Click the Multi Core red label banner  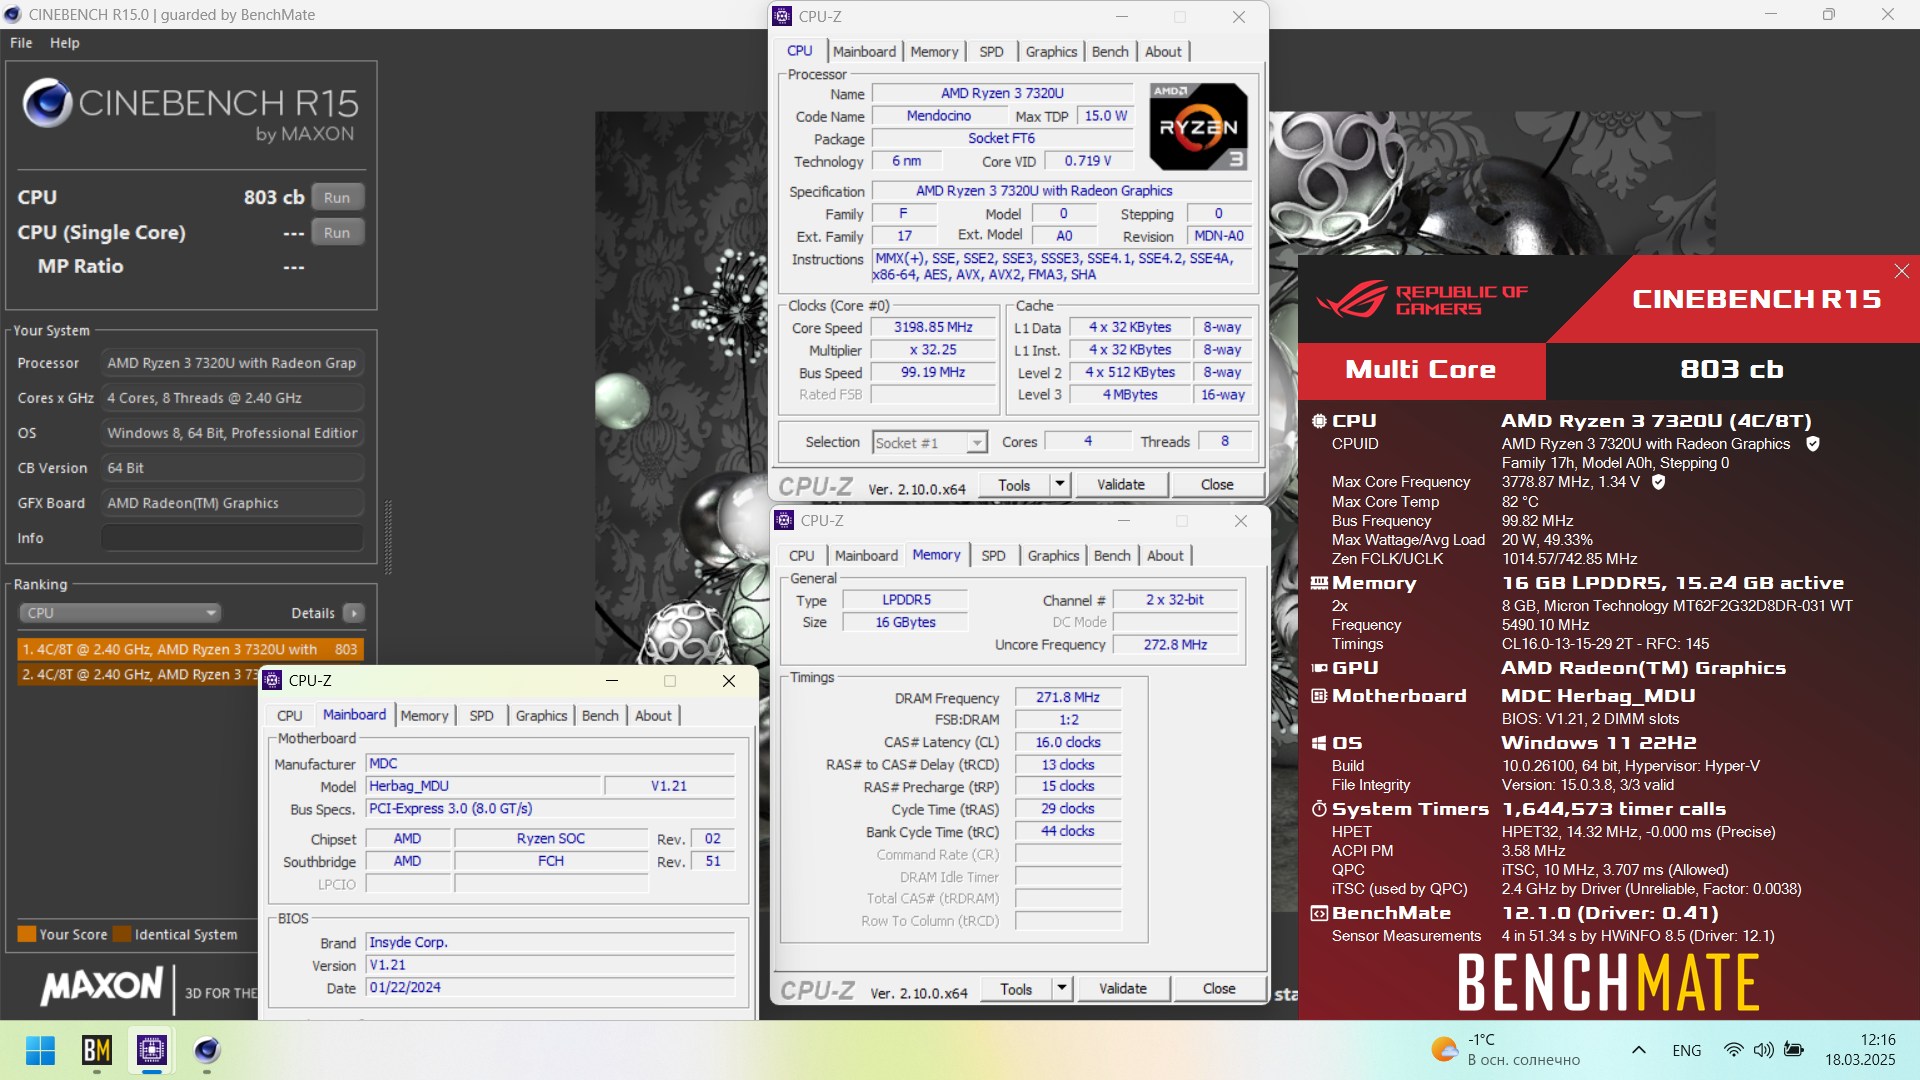pyautogui.click(x=1421, y=371)
